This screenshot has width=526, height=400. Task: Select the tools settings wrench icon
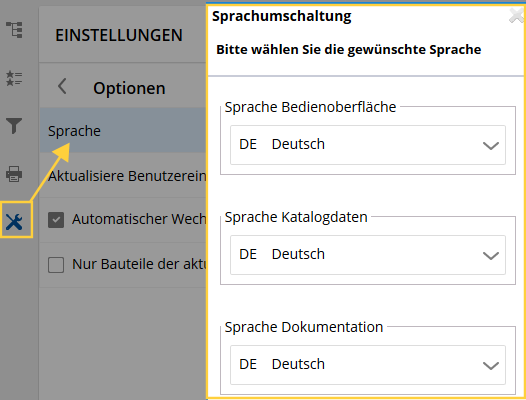point(14,222)
